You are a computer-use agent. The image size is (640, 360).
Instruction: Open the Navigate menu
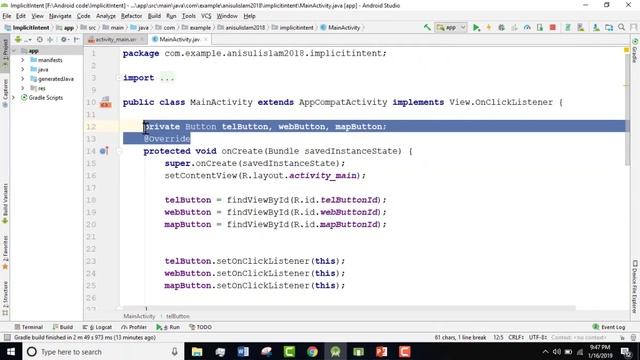[60, 16]
